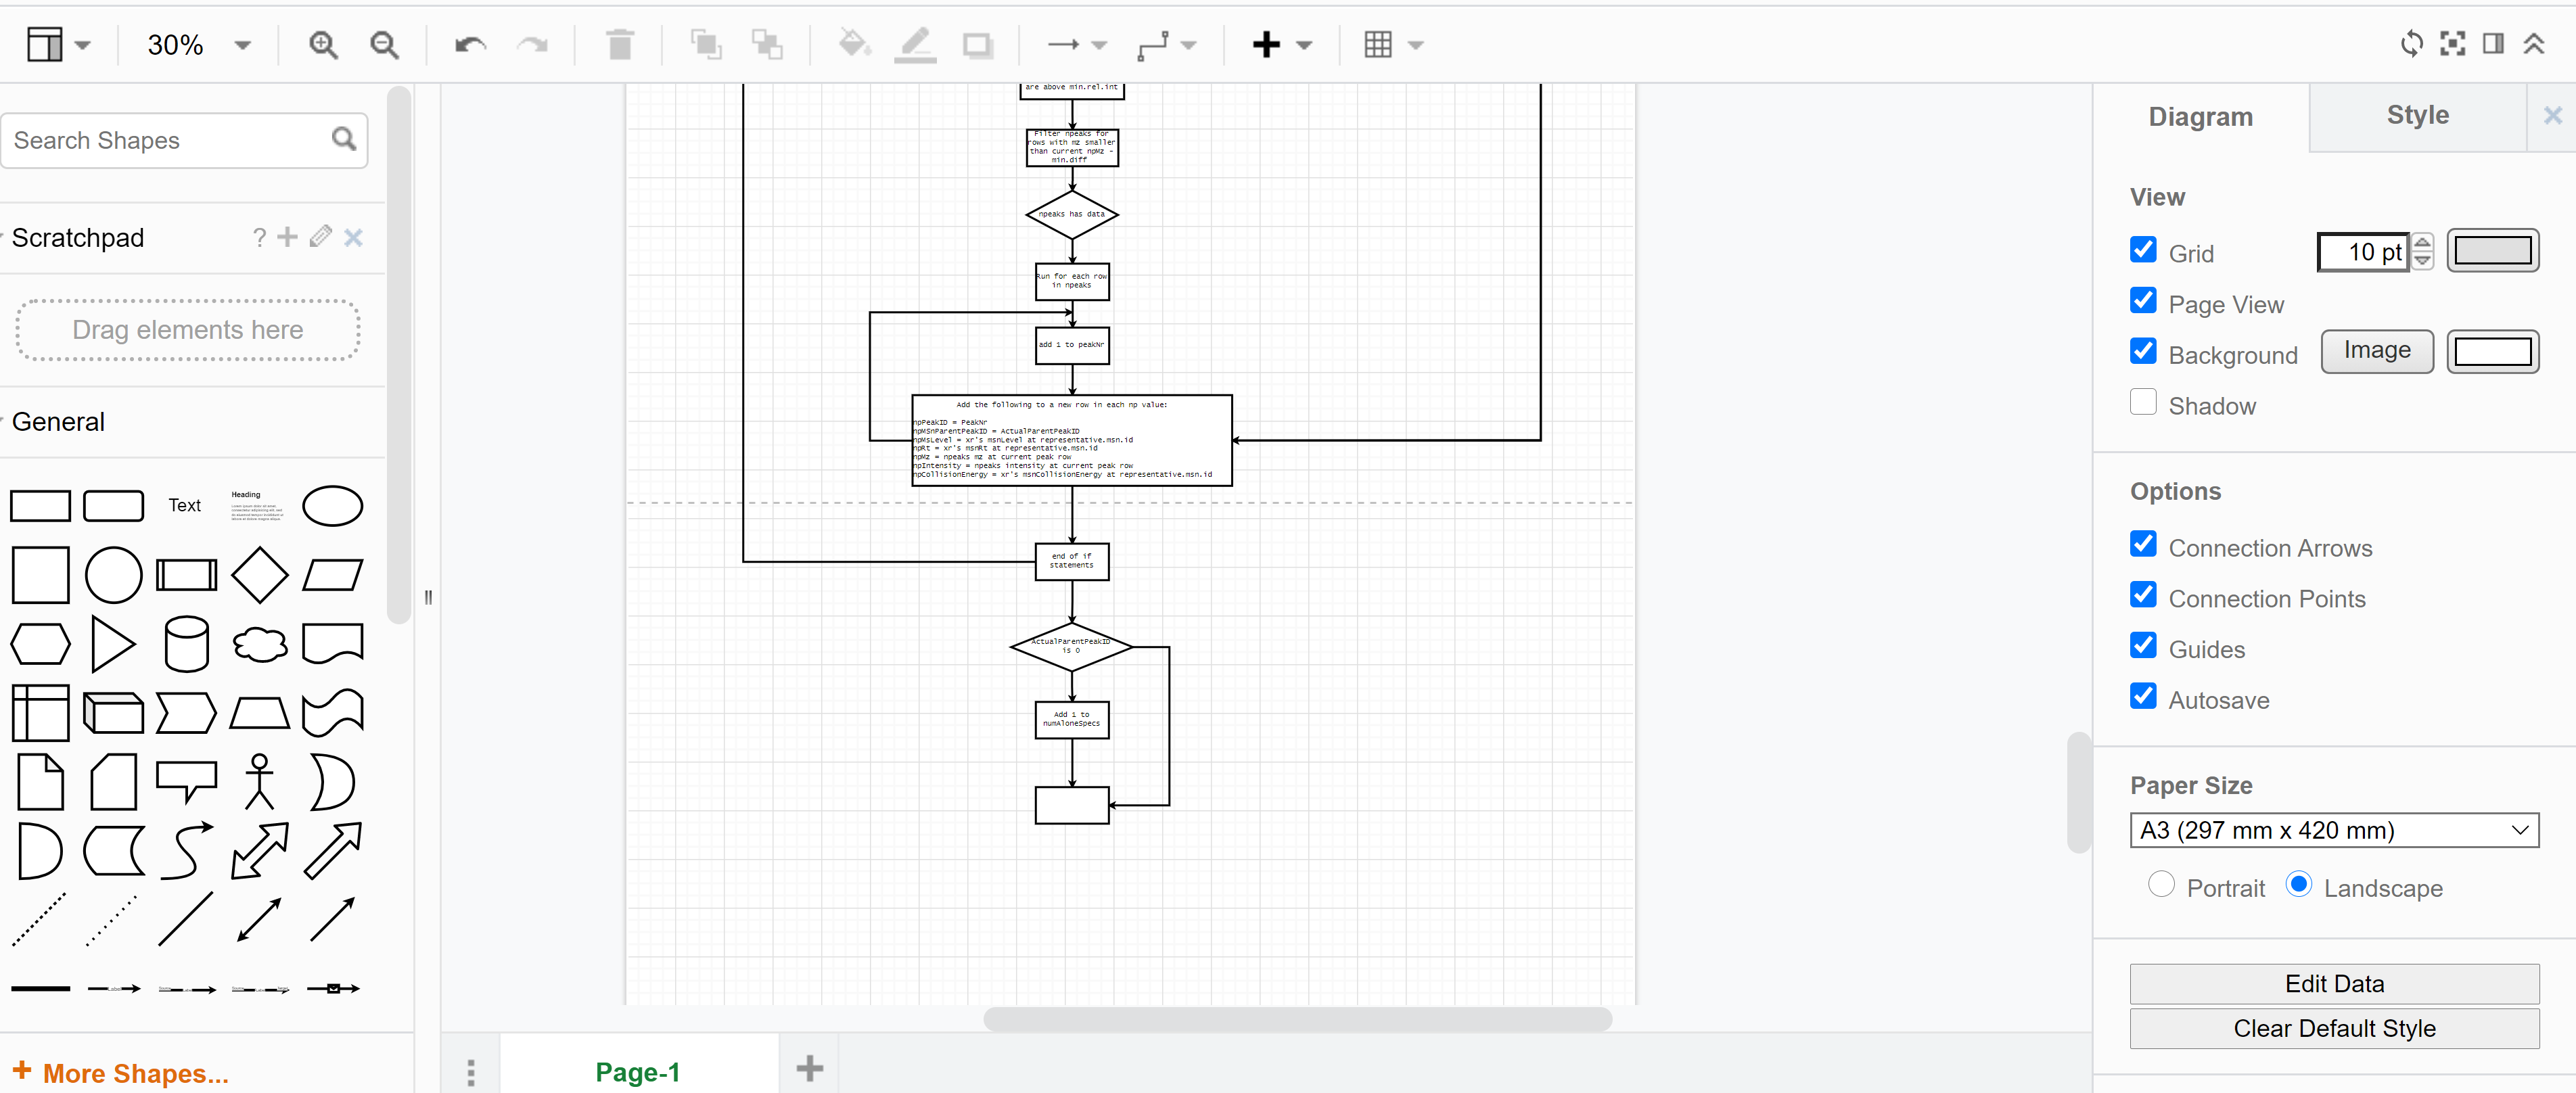Uncheck Connection Arrows option
The image size is (2576, 1093).
point(2143,544)
